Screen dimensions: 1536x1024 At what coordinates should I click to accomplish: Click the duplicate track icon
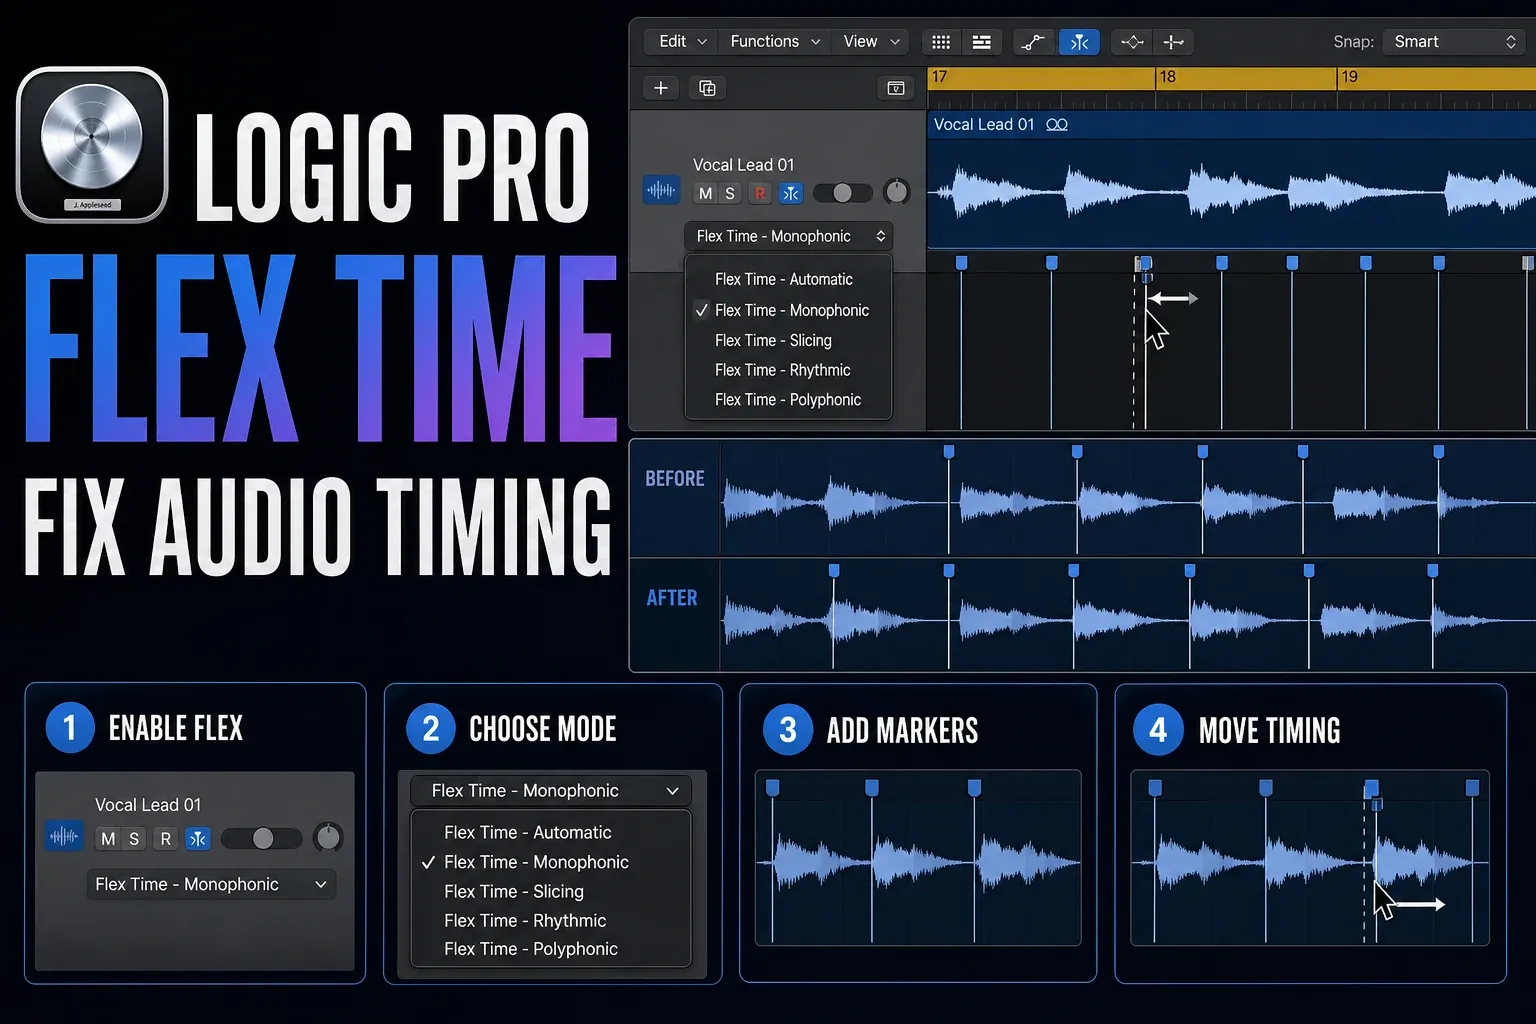coord(707,88)
